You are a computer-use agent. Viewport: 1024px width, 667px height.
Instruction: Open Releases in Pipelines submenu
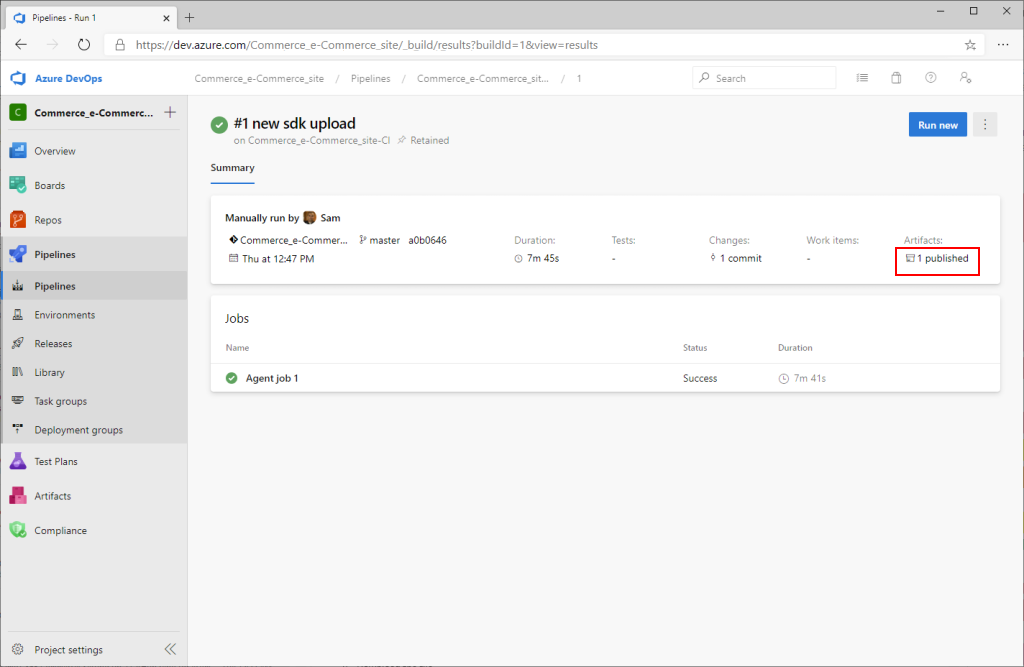[x=53, y=344]
